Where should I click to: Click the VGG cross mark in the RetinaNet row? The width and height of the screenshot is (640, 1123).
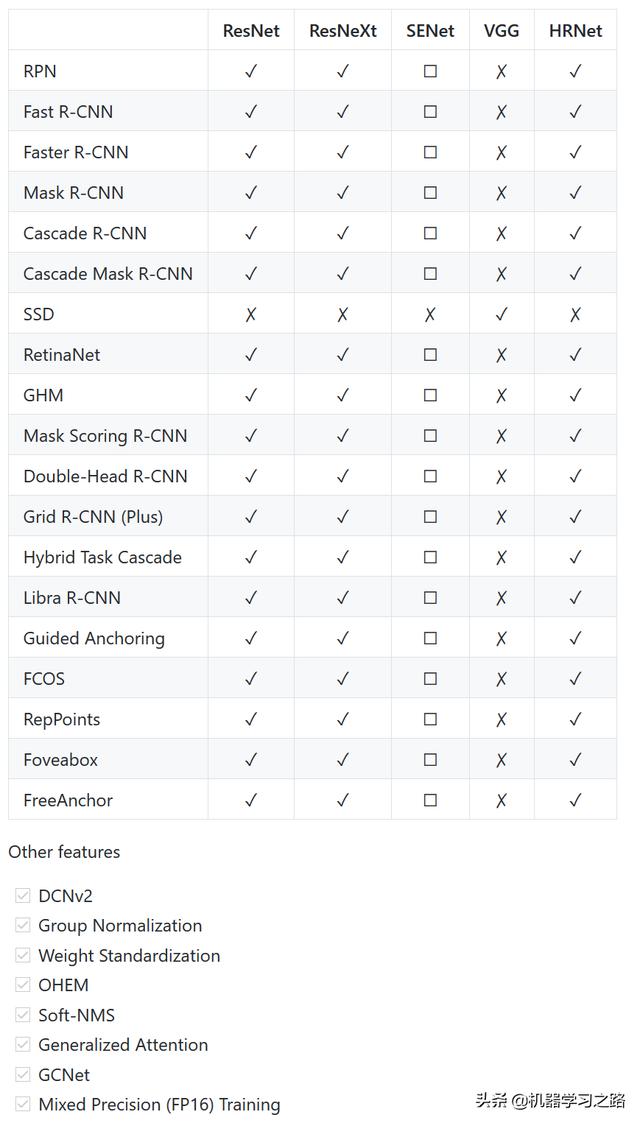(501, 355)
